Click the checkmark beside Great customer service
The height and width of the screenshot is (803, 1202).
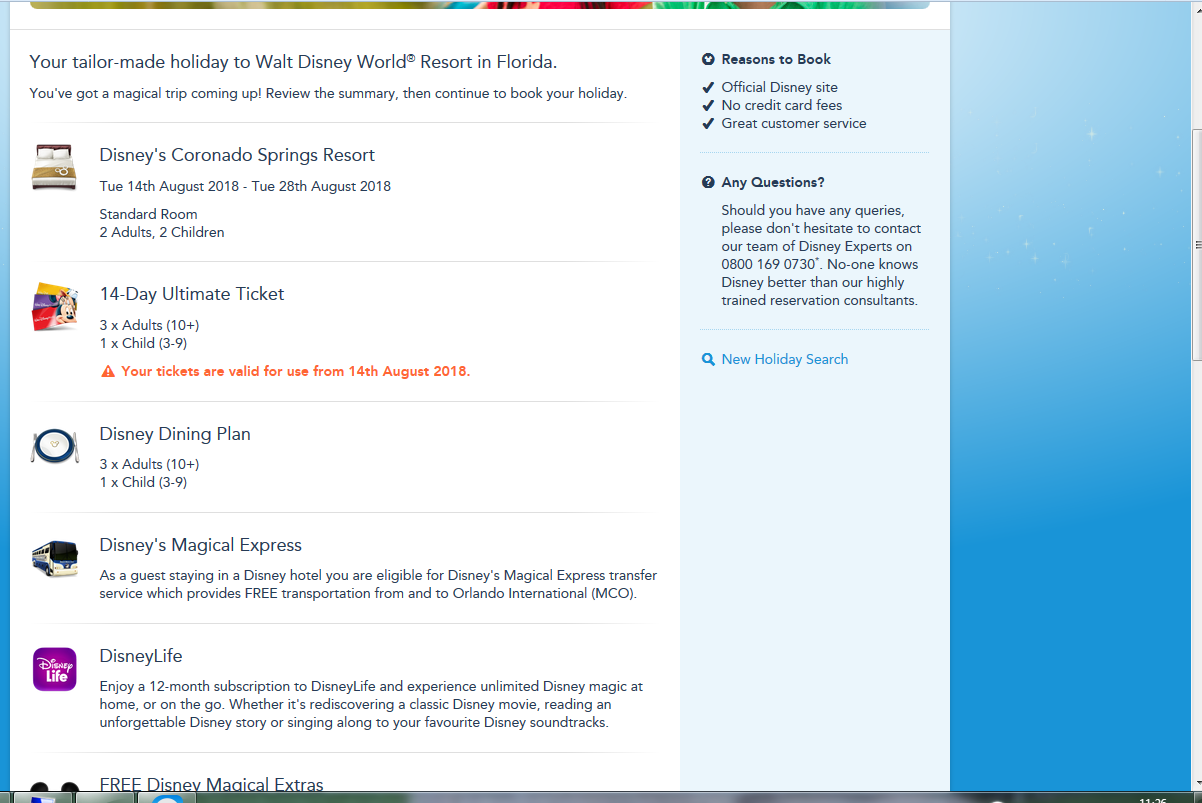708,123
